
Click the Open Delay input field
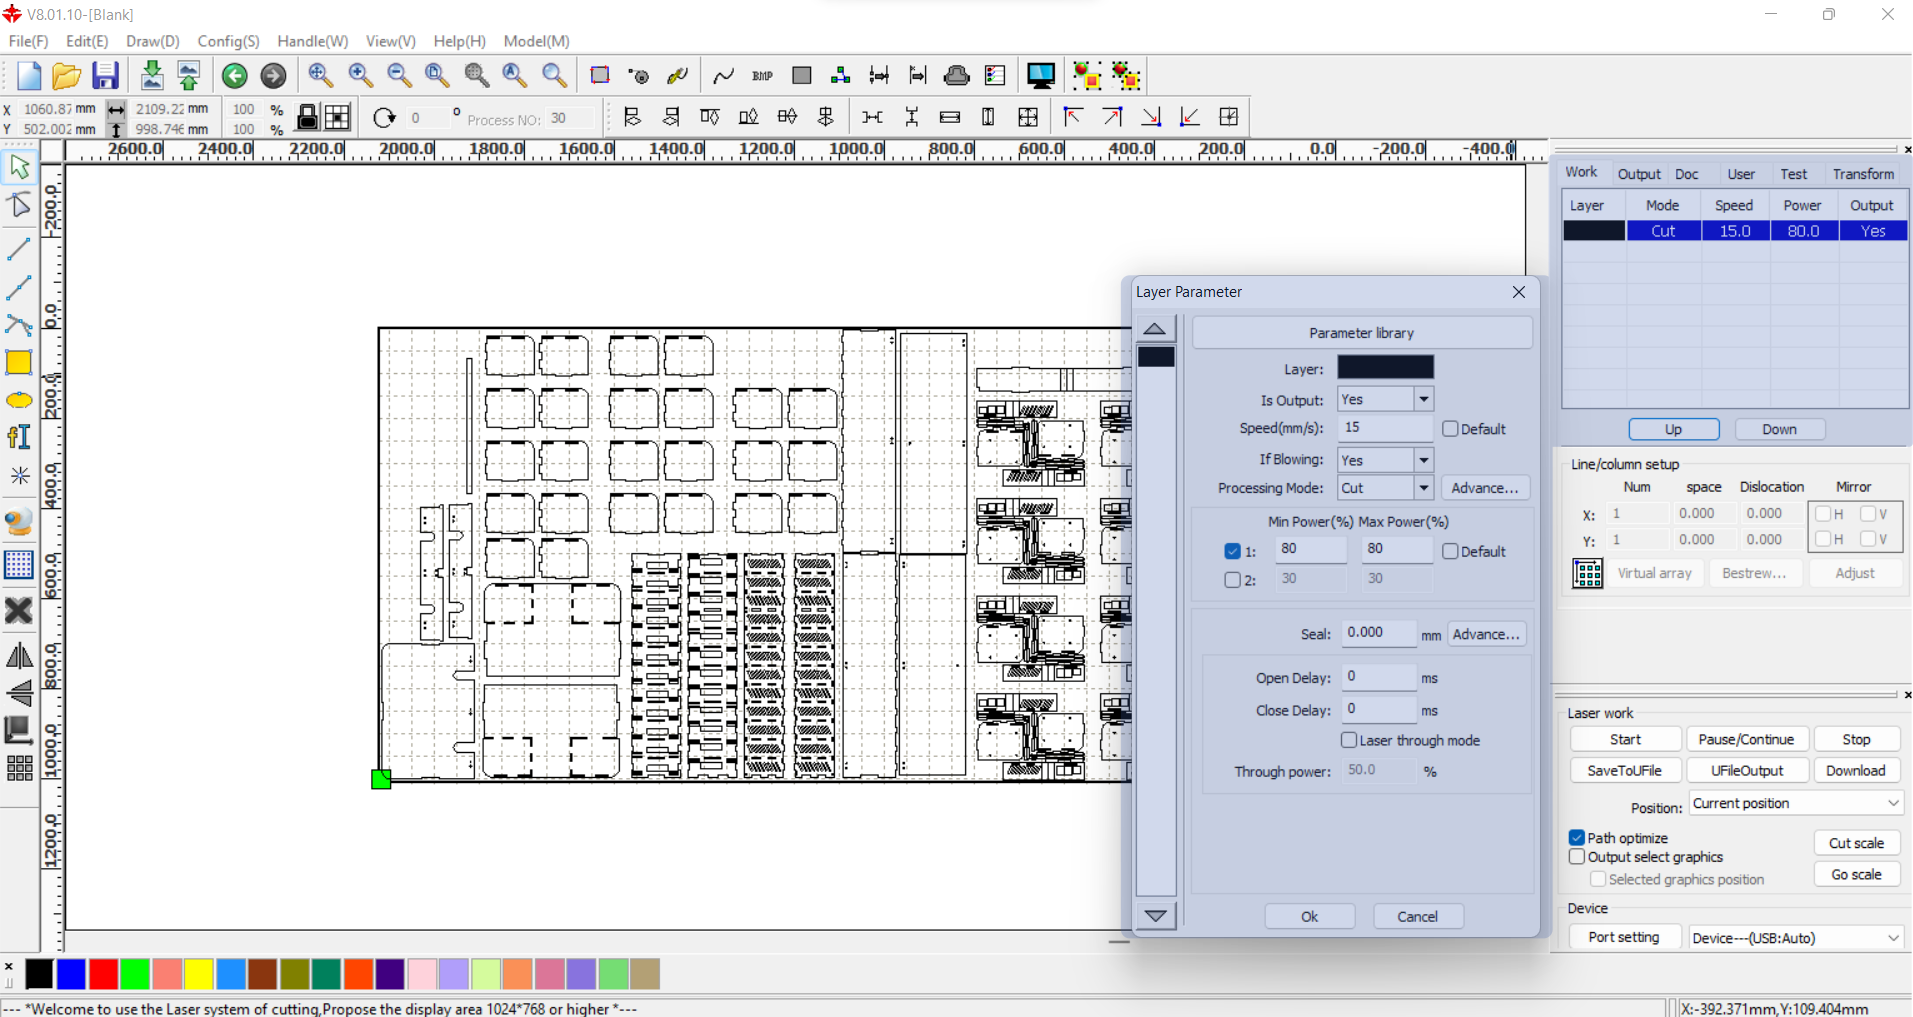point(1378,677)
